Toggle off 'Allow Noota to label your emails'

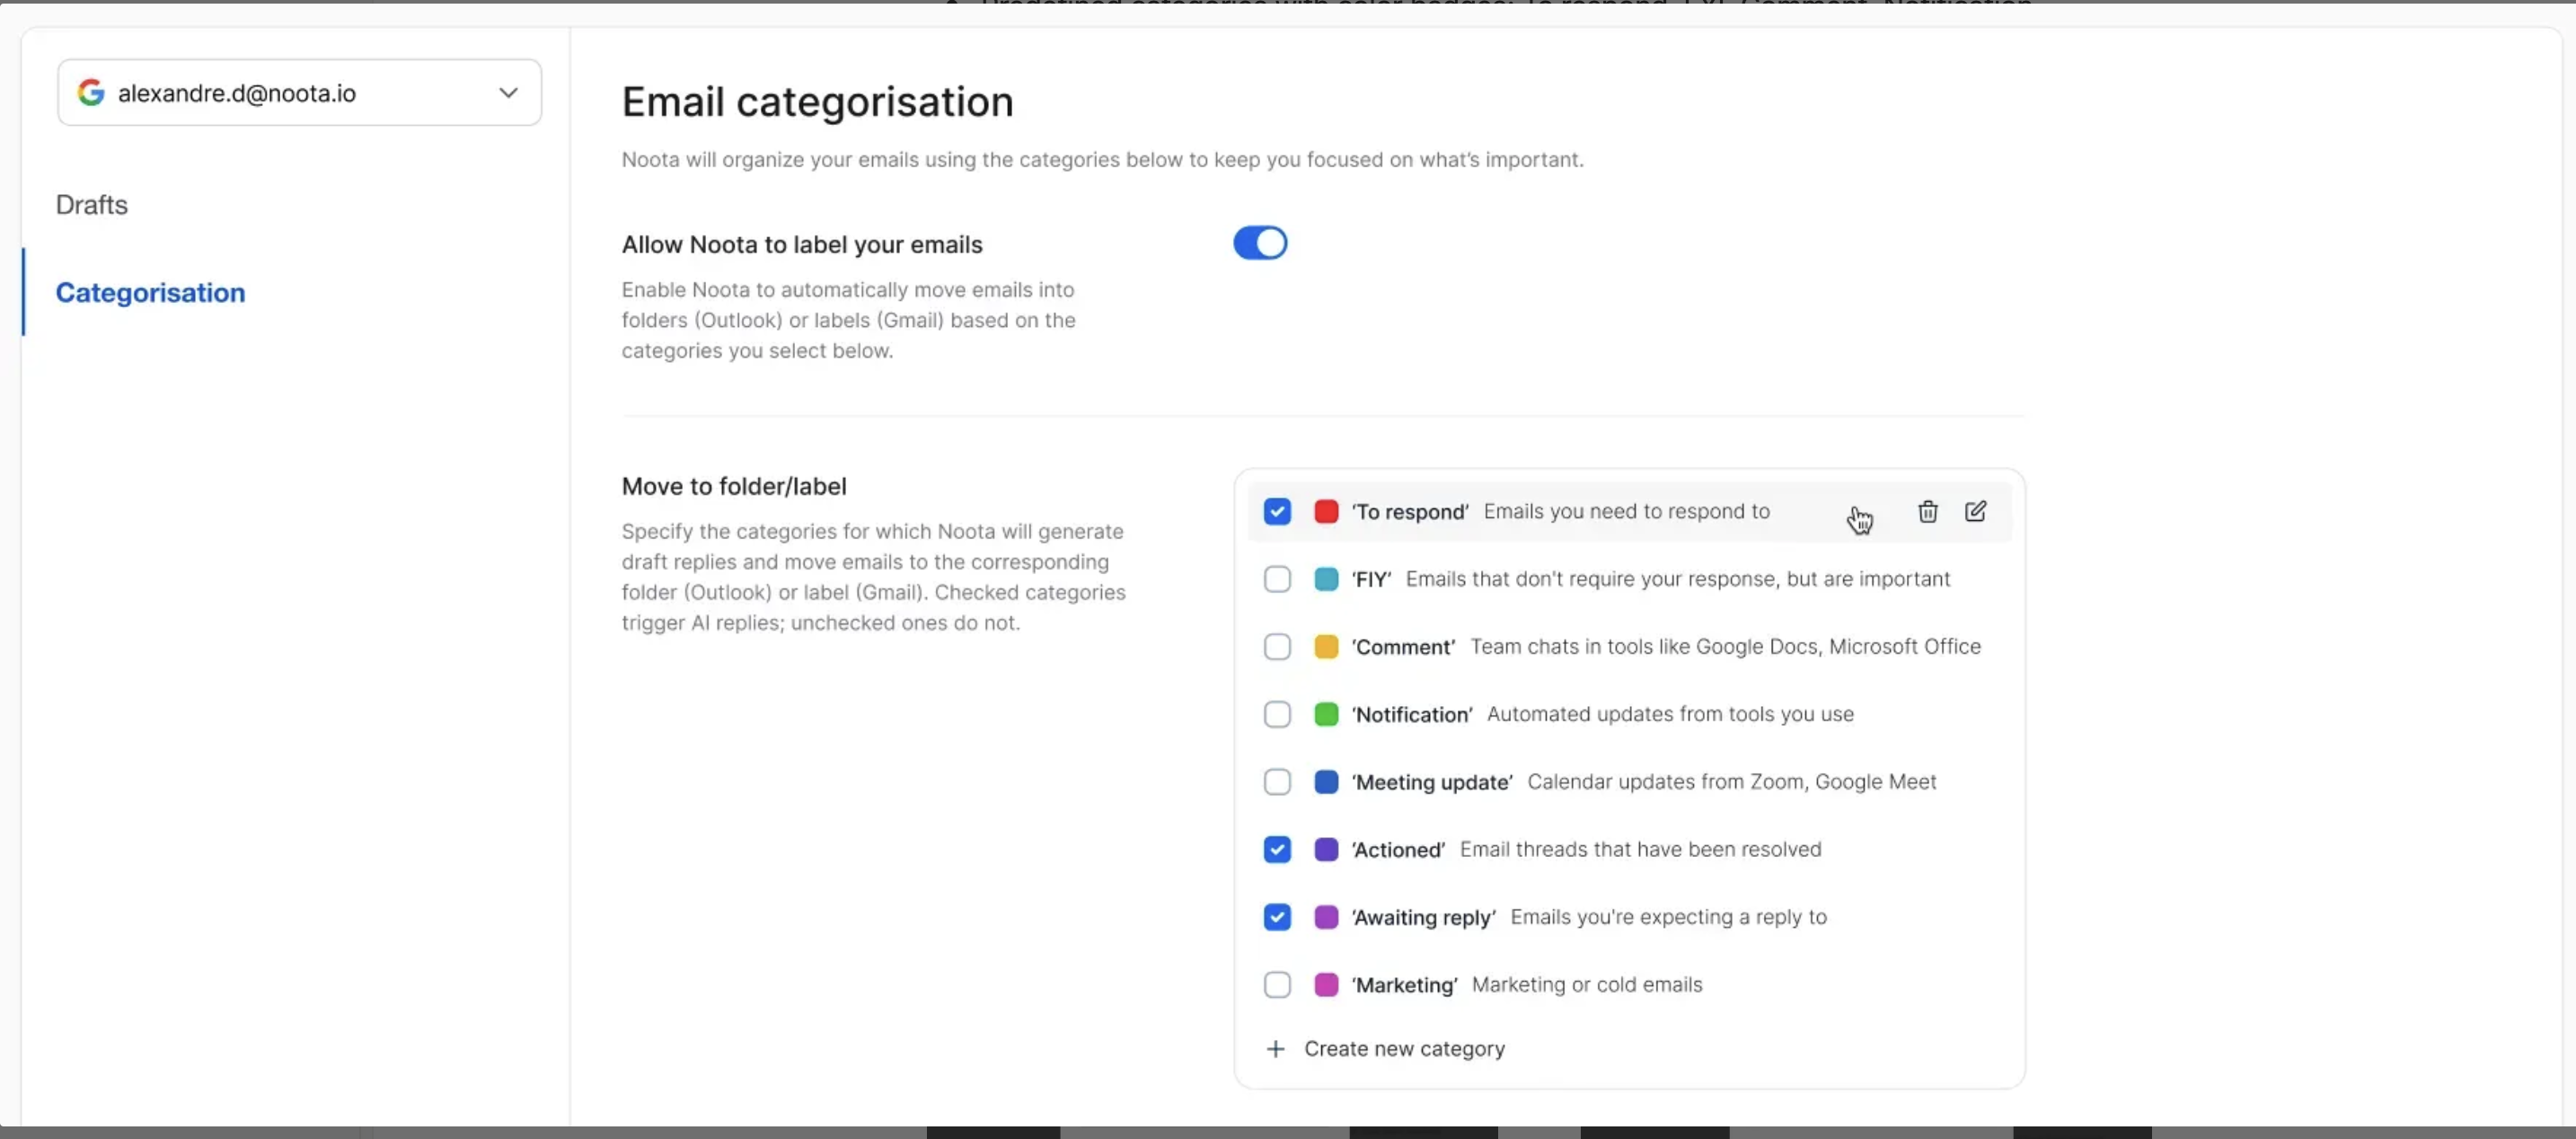1259,243
